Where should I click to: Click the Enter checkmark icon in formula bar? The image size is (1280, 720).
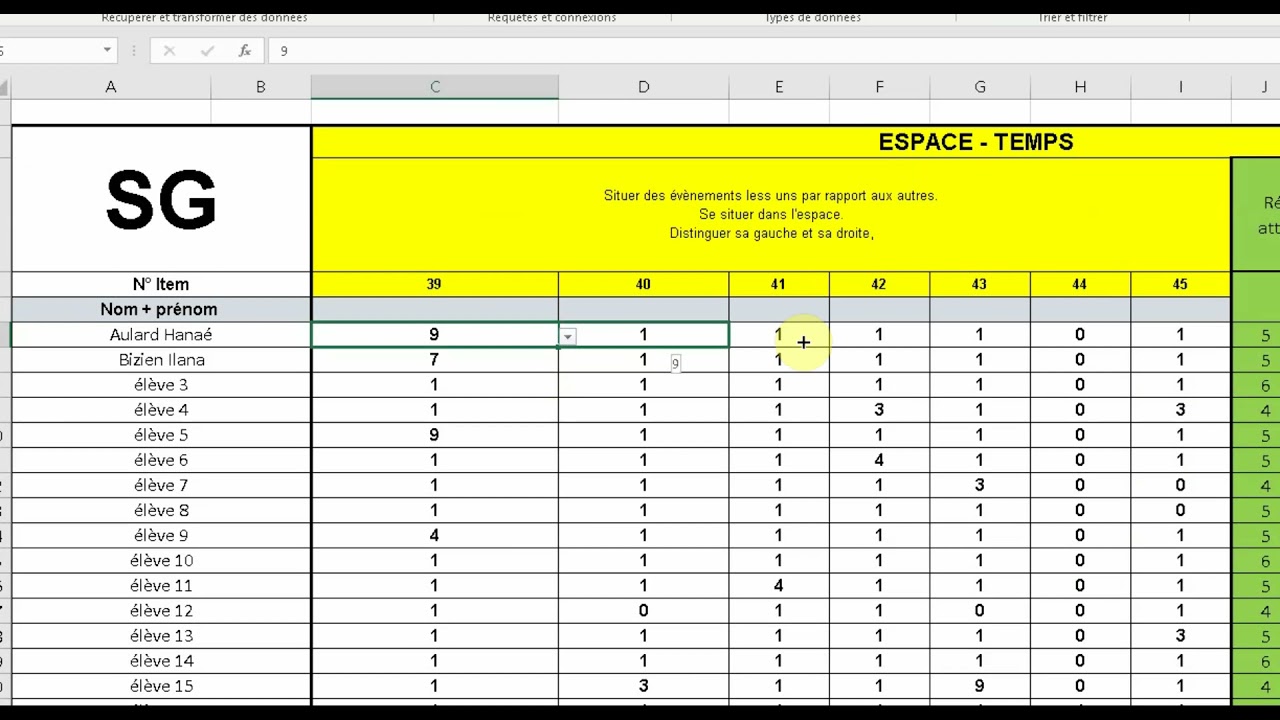coord(207,50)
